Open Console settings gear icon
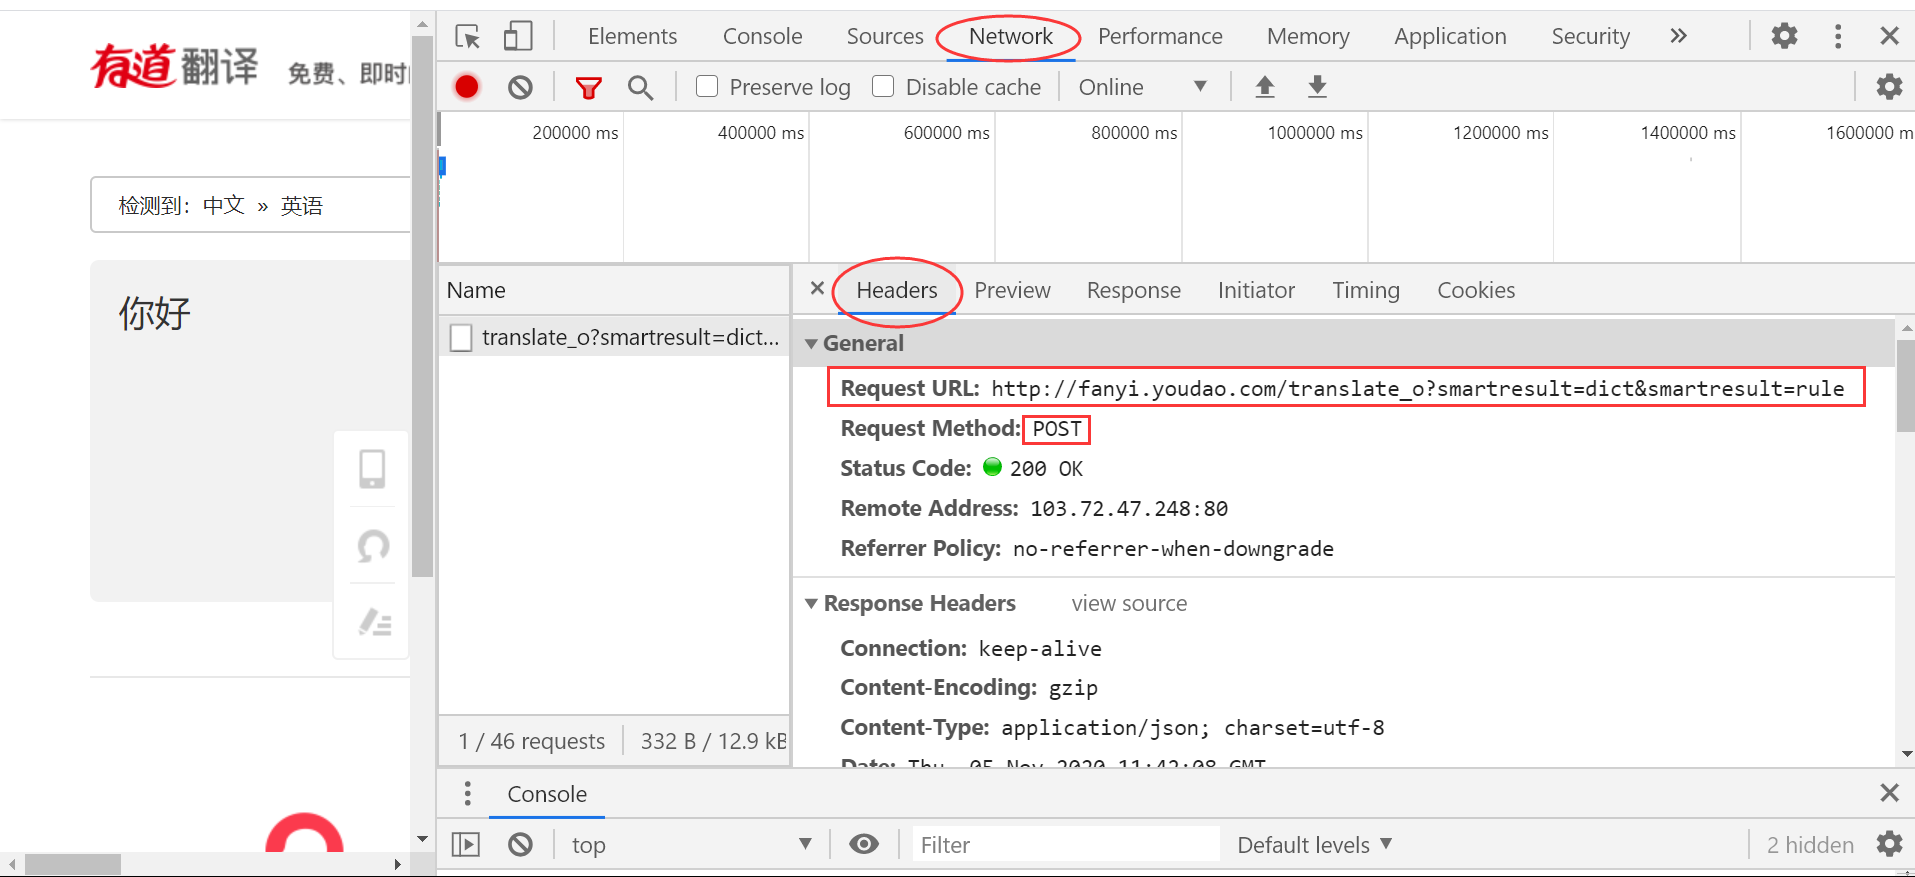Viewport: 1915px width, 877px height. [1889, 845]
